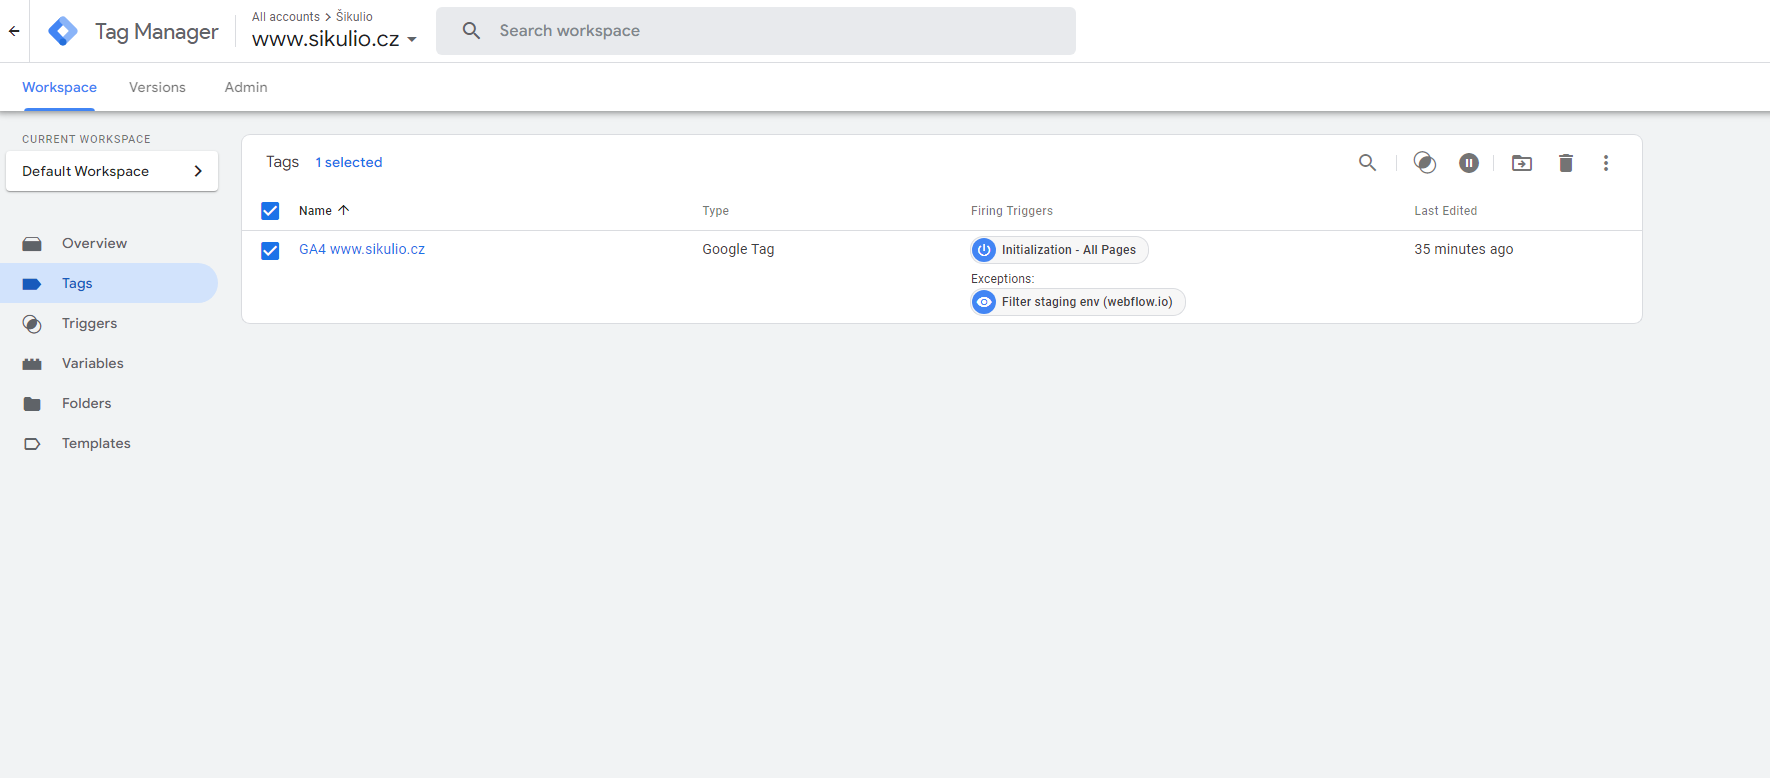This screenshot has height=778, width=1770.
Task: Open the search icon in Tags toolbar
Action: click(1367, 163)
